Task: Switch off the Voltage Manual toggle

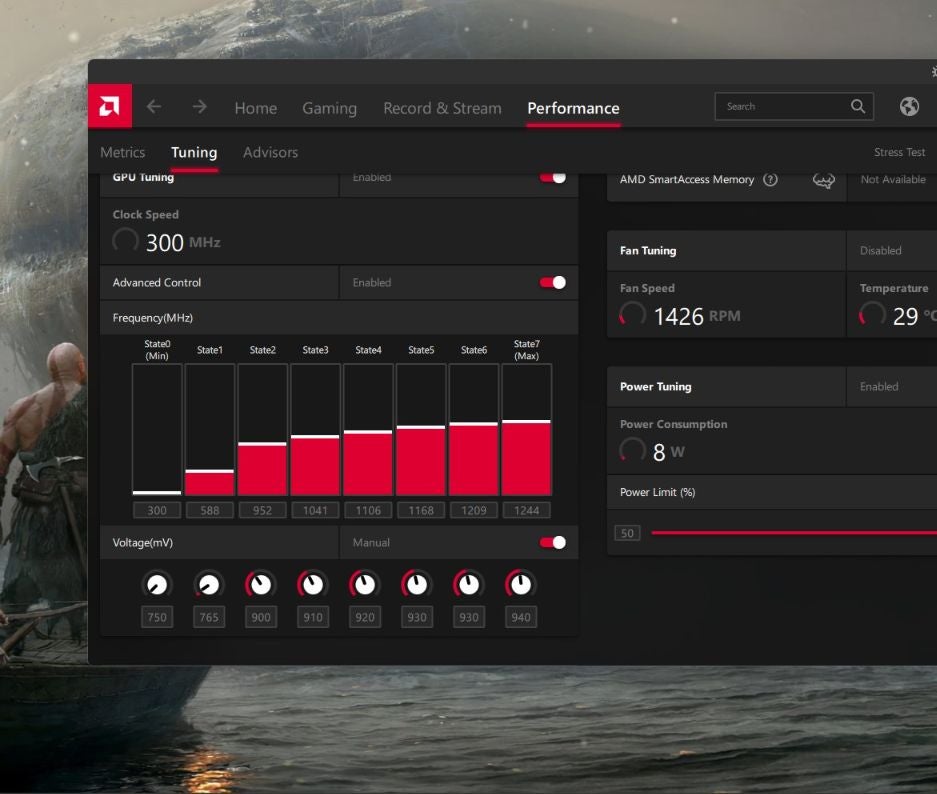Action: (553, 543)
